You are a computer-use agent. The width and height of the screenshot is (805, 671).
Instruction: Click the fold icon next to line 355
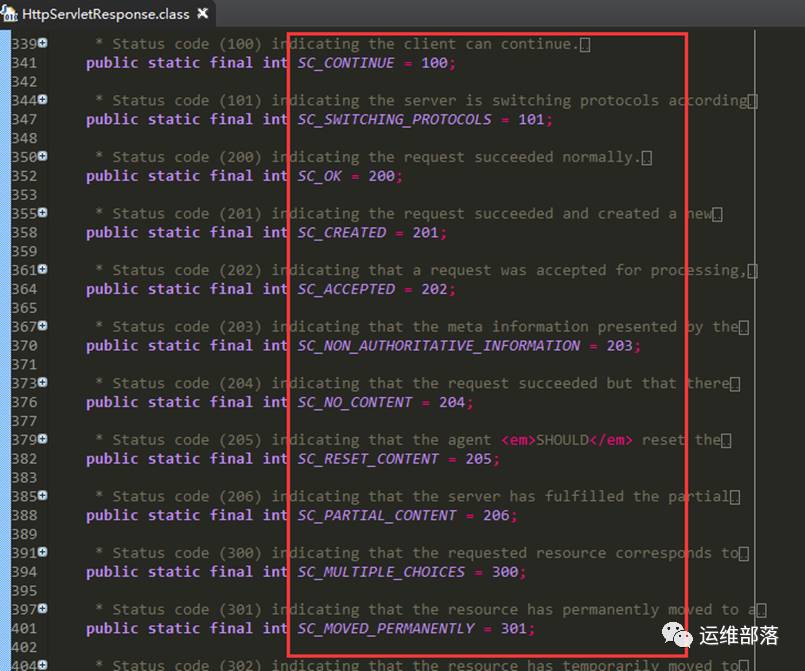(41, 213)
